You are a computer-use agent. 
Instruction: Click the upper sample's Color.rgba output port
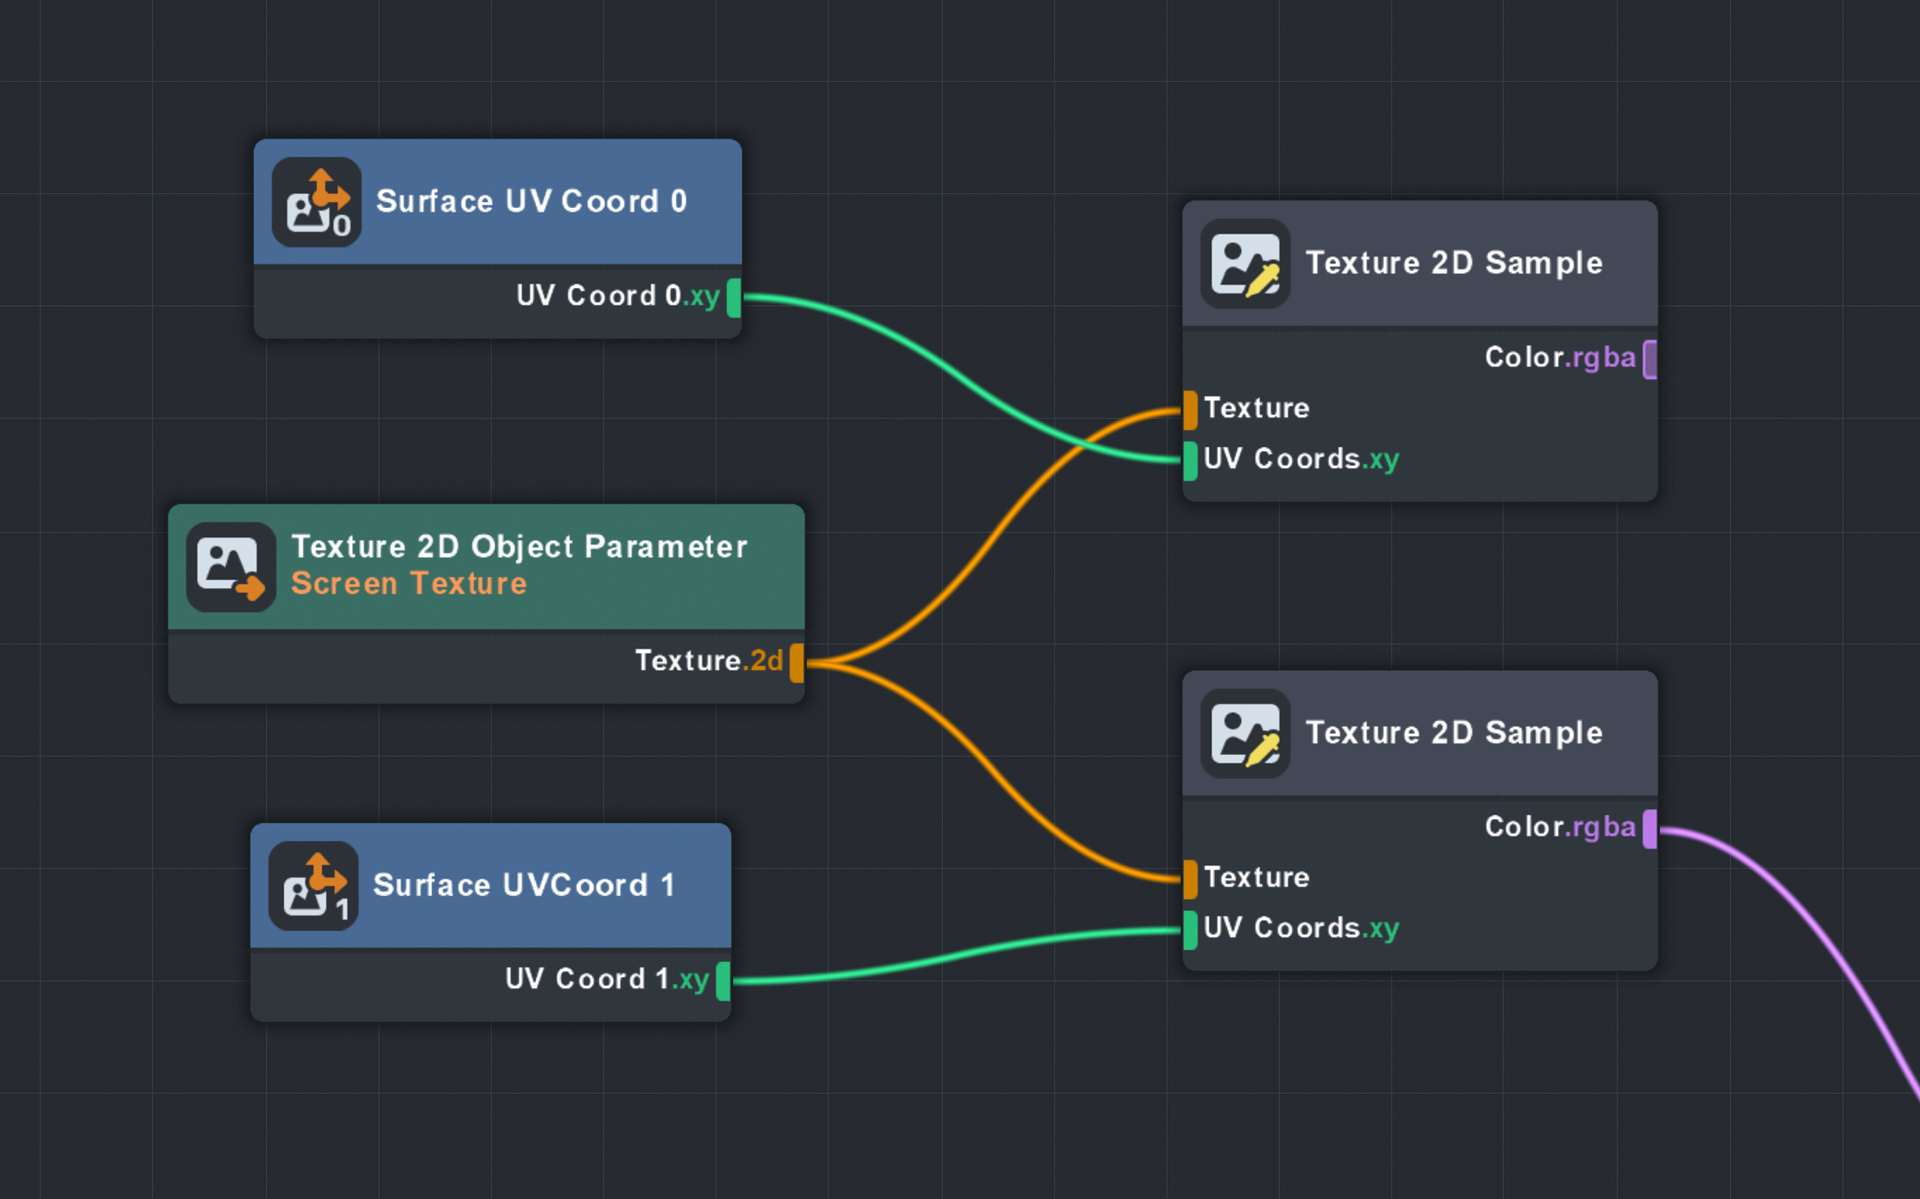click(x=1650, y=360)
